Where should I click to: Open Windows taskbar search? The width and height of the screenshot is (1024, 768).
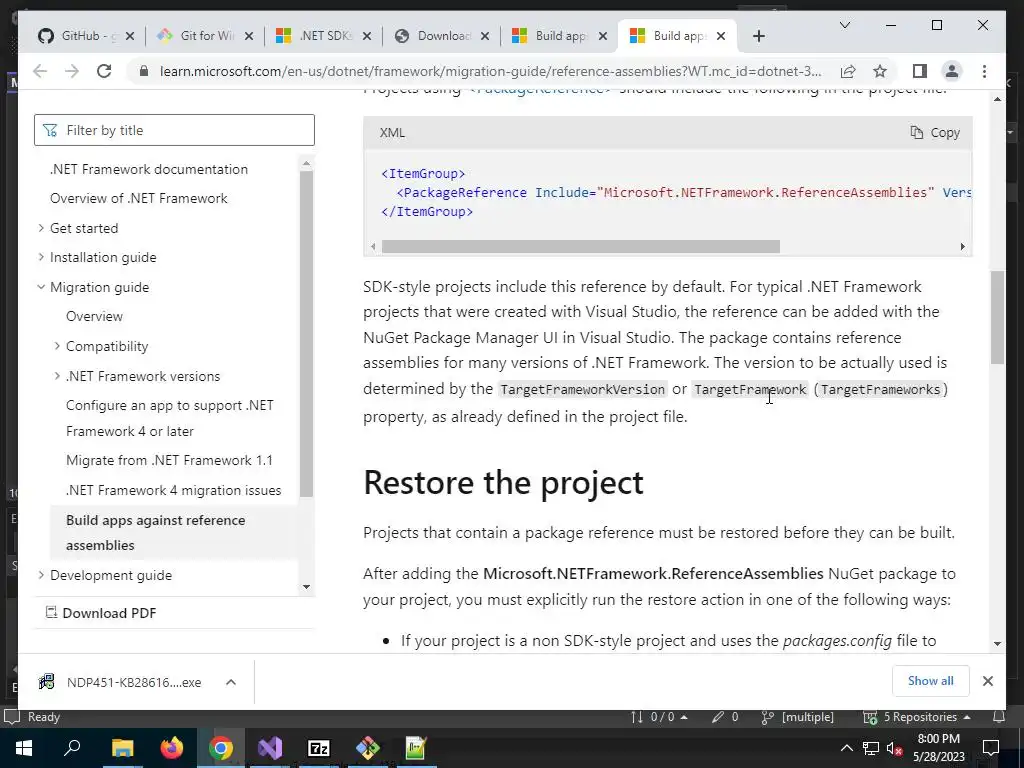pyautogui.click(x=72, y=748)
